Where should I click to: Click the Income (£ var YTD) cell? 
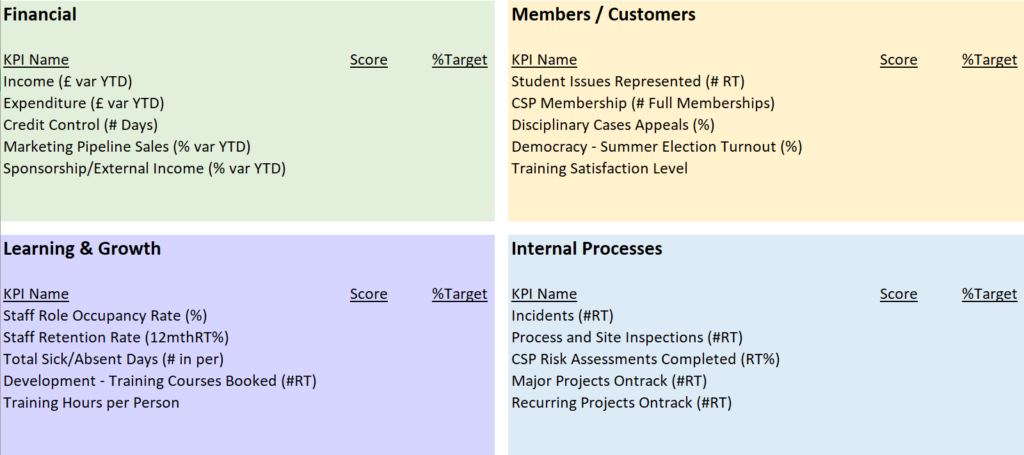(68, 81)
